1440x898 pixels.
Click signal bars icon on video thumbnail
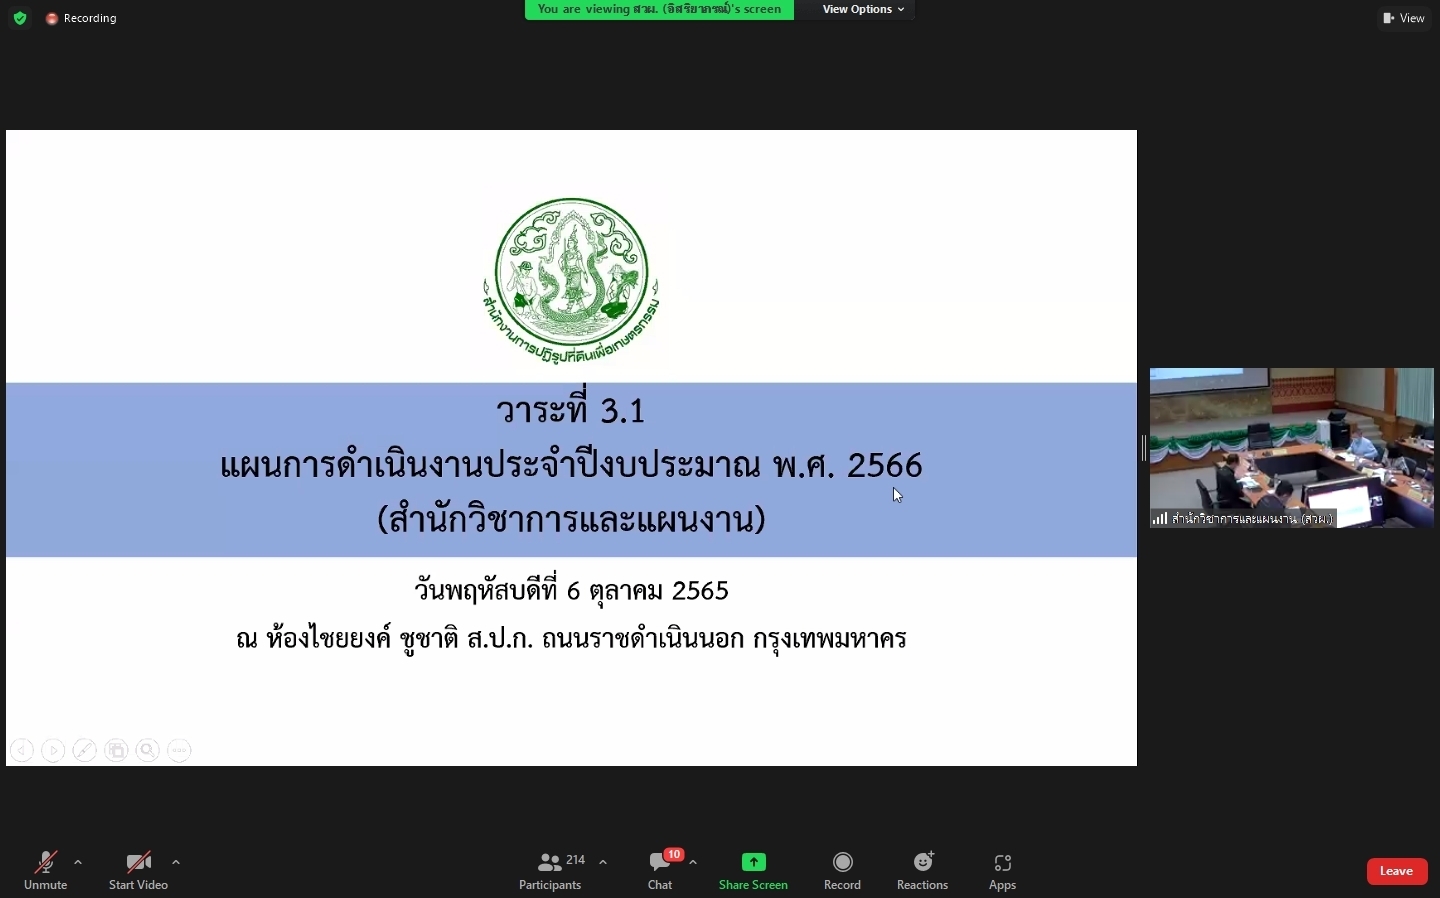pyautogui.click(x=1160, y=518)
